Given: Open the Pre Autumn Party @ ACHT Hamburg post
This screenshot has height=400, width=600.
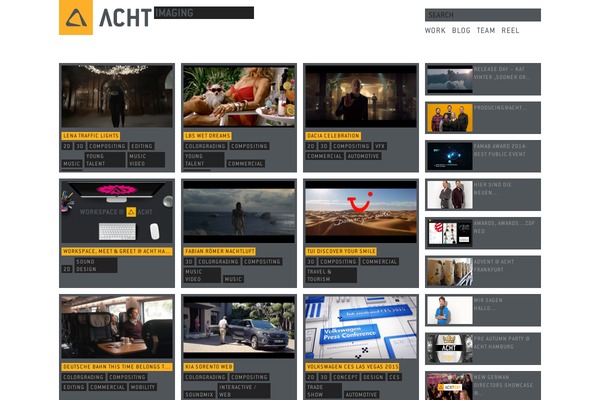Looking at the screenshot, I should point(483,348).
